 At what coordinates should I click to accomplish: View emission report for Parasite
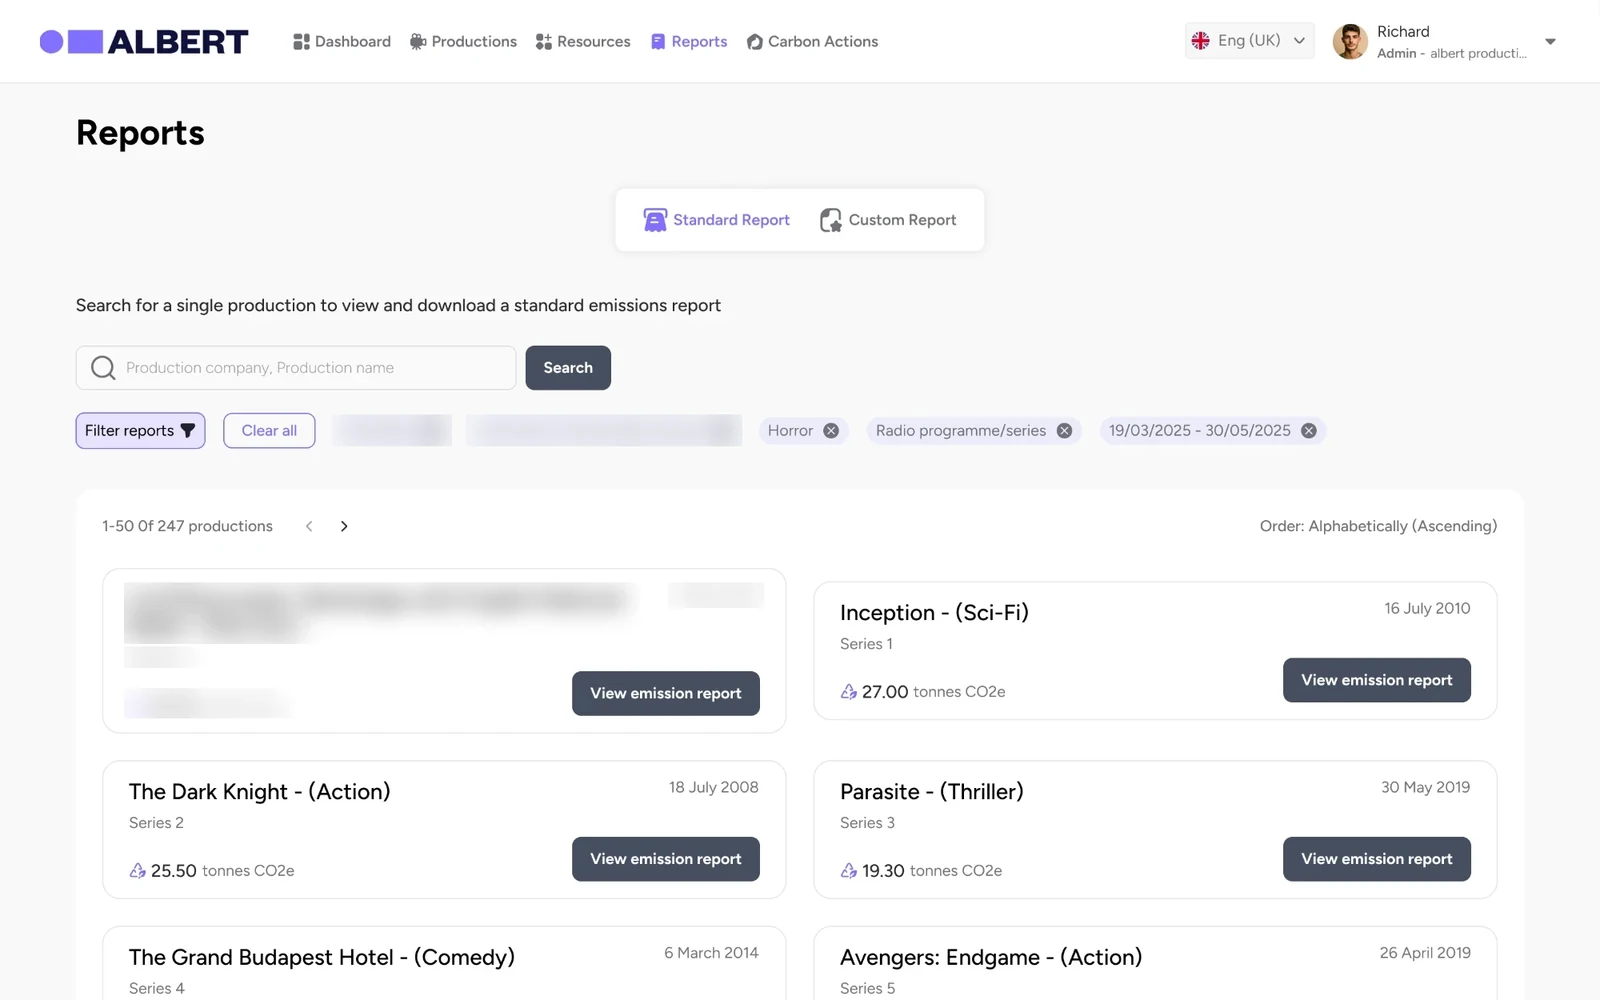click(x=1377, y=859)
